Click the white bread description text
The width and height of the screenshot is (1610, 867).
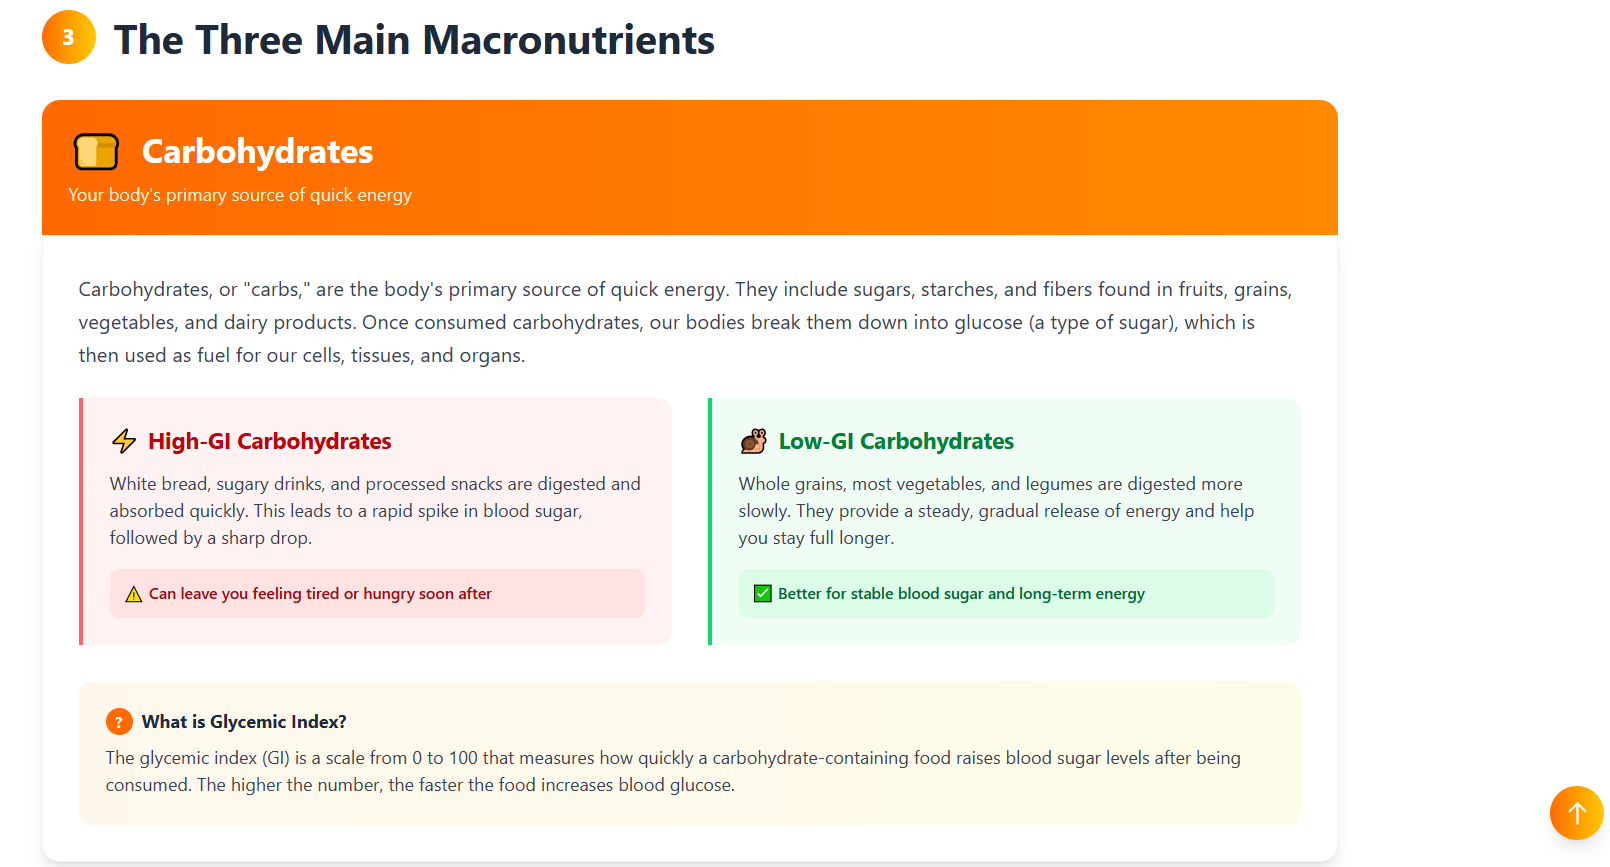pos(375,511)
